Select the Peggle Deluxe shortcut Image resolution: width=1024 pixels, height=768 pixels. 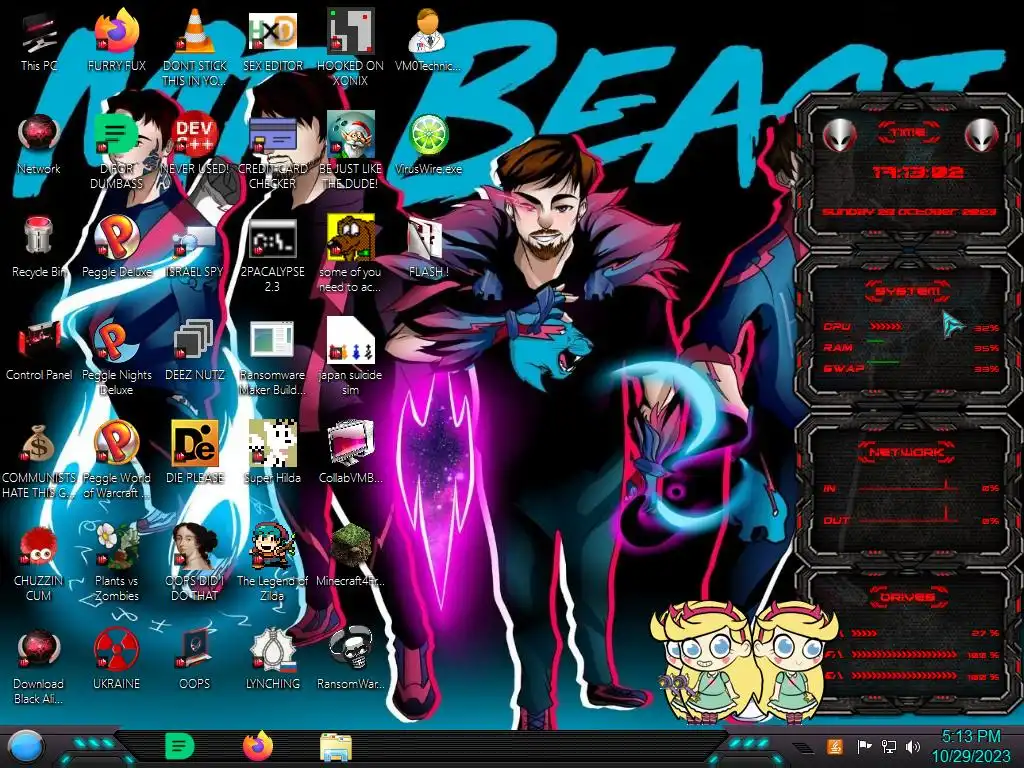117,247
